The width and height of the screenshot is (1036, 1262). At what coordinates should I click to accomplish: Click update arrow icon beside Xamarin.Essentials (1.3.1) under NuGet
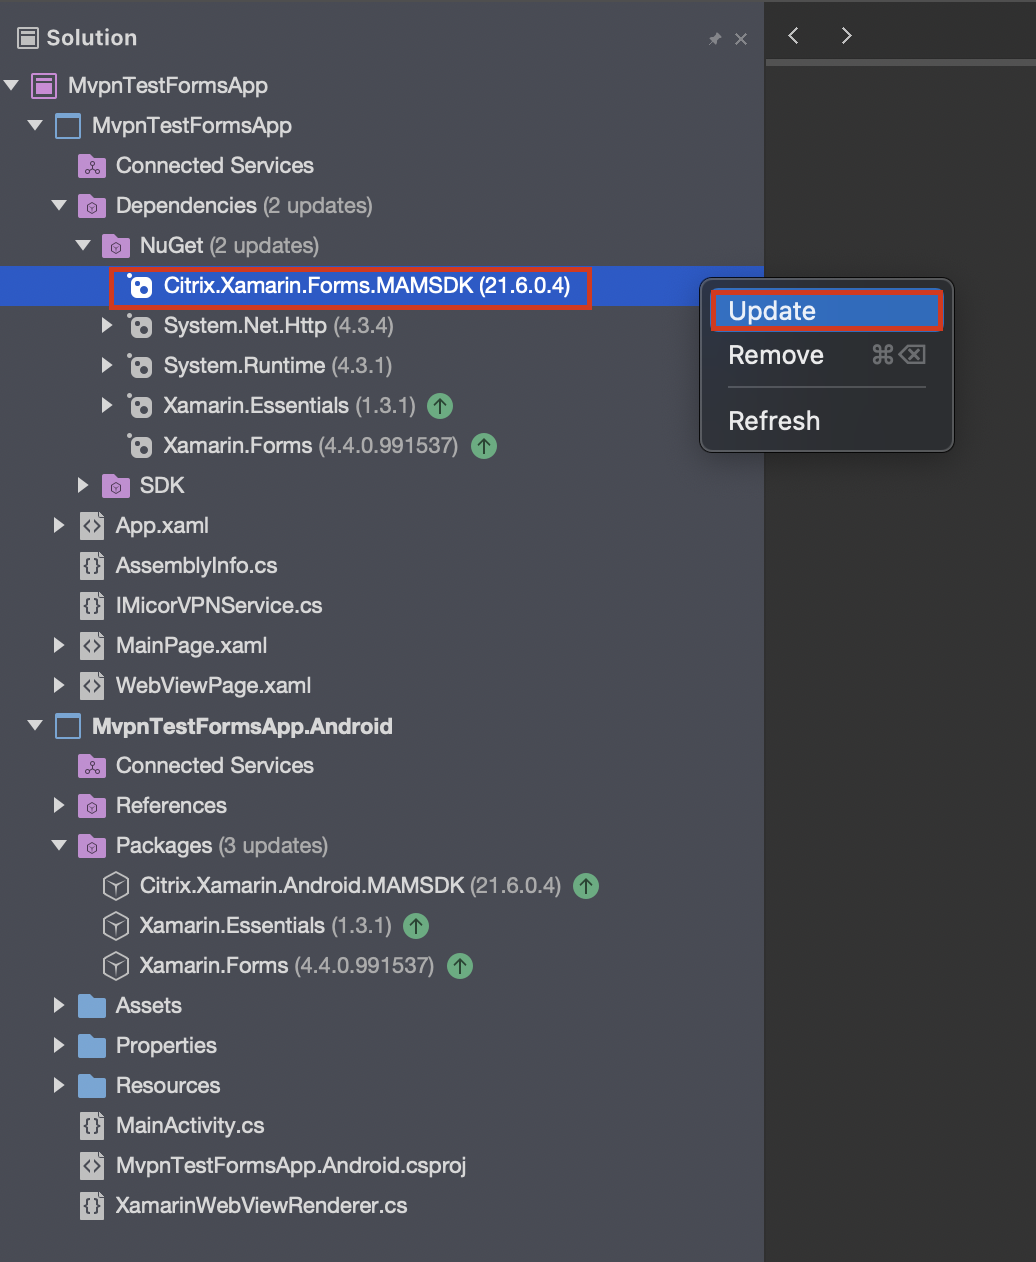[x=440, y=406]
